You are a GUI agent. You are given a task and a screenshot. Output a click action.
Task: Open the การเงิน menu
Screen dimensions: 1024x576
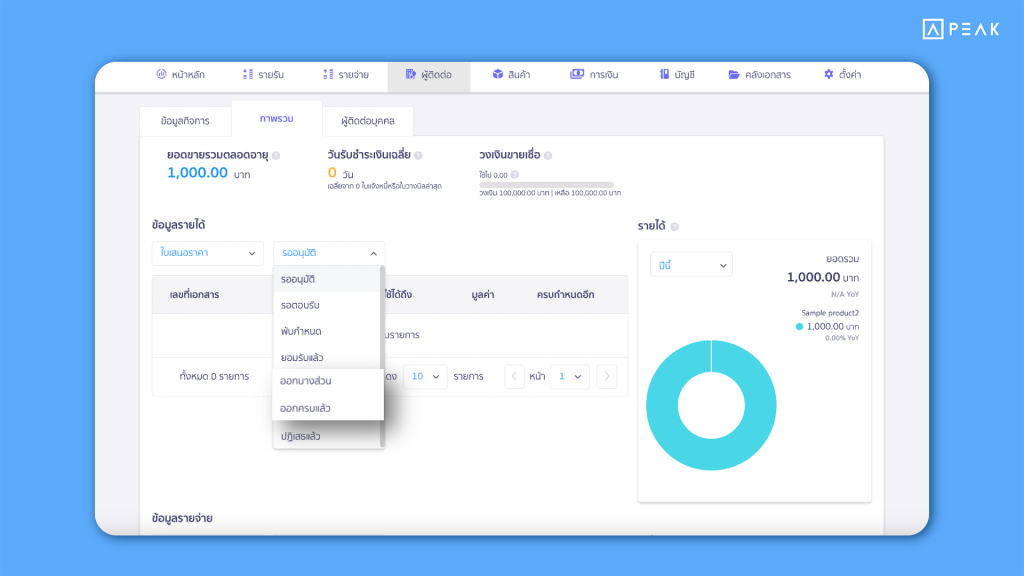pyautogui.click(x=594, y=74)
